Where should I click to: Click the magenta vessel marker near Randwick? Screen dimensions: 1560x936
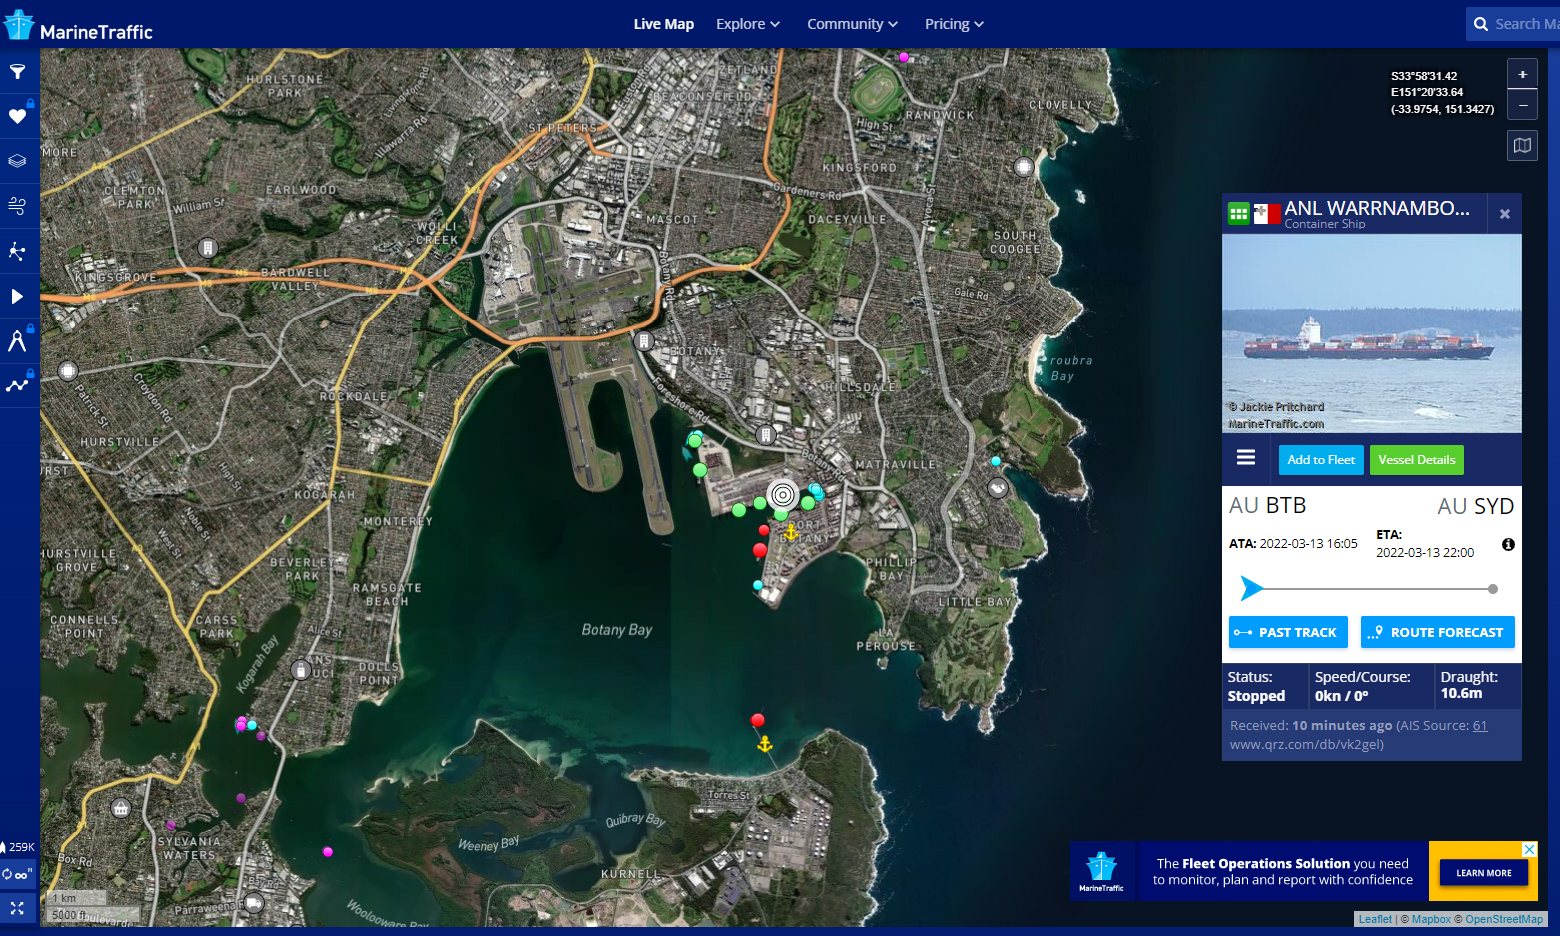coord(904,58)
